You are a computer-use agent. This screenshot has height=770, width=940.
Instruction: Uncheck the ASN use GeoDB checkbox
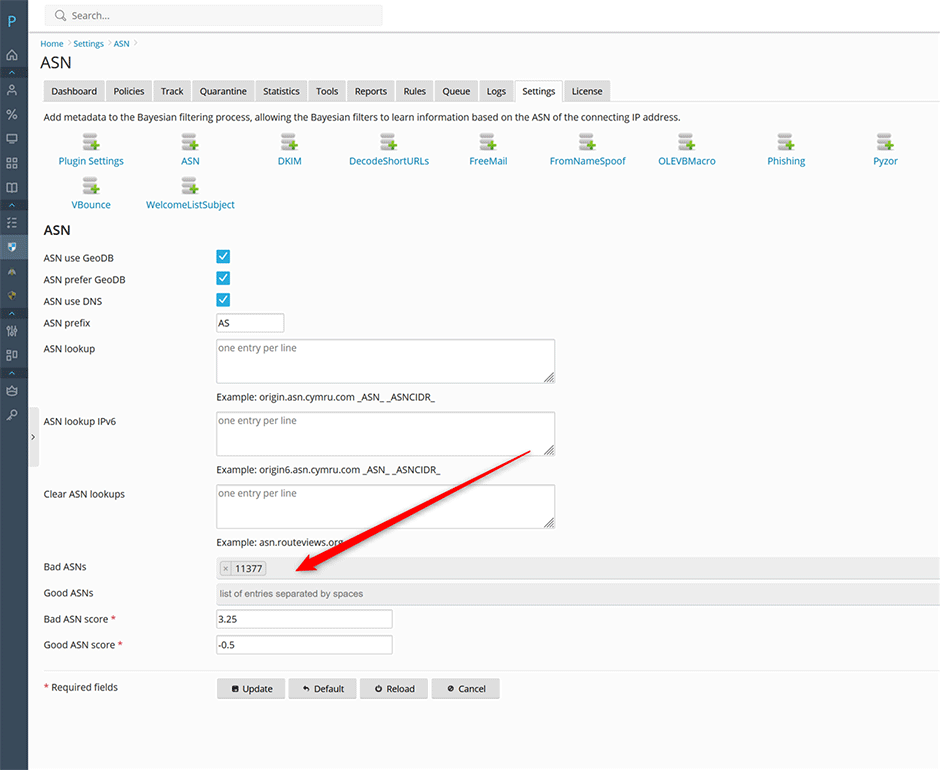tap(223, 257)
